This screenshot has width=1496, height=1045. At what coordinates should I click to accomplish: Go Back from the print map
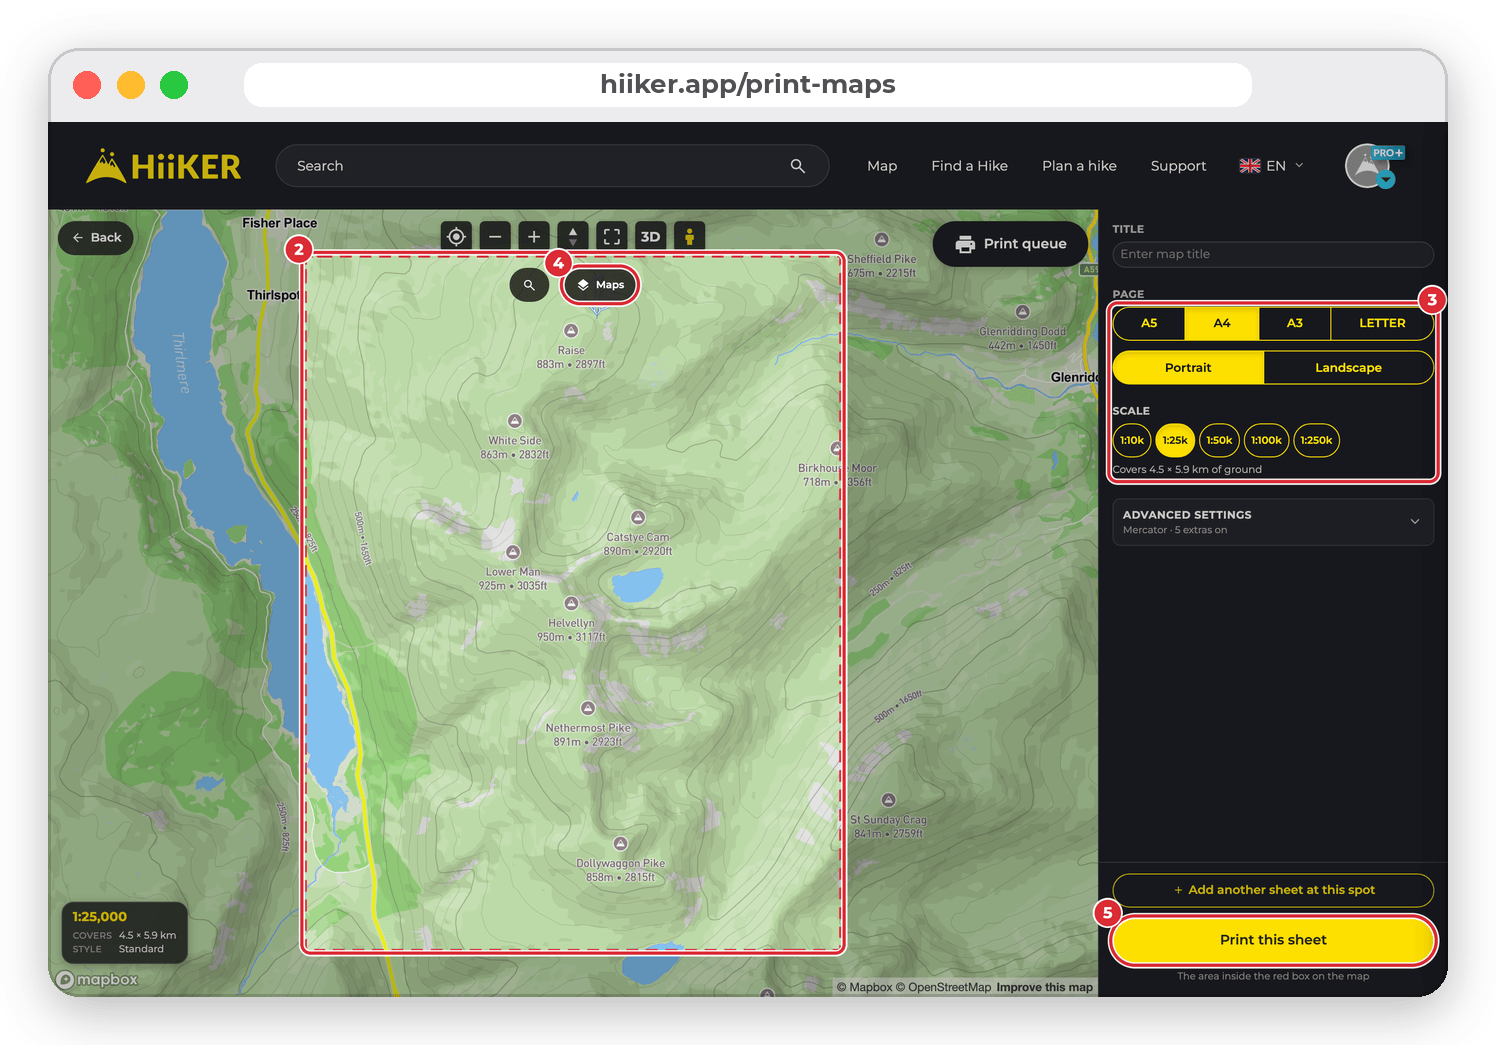tap(96, 238)
